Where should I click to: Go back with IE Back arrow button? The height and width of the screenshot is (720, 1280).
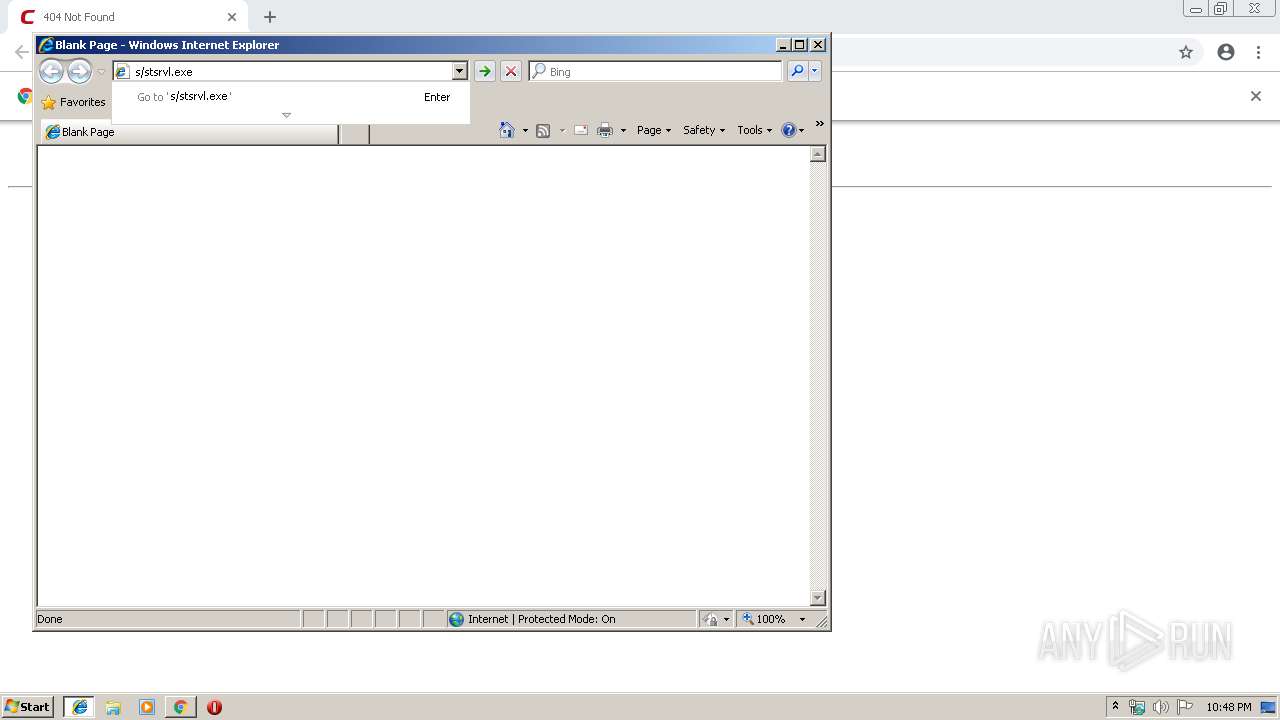point(51,71)
